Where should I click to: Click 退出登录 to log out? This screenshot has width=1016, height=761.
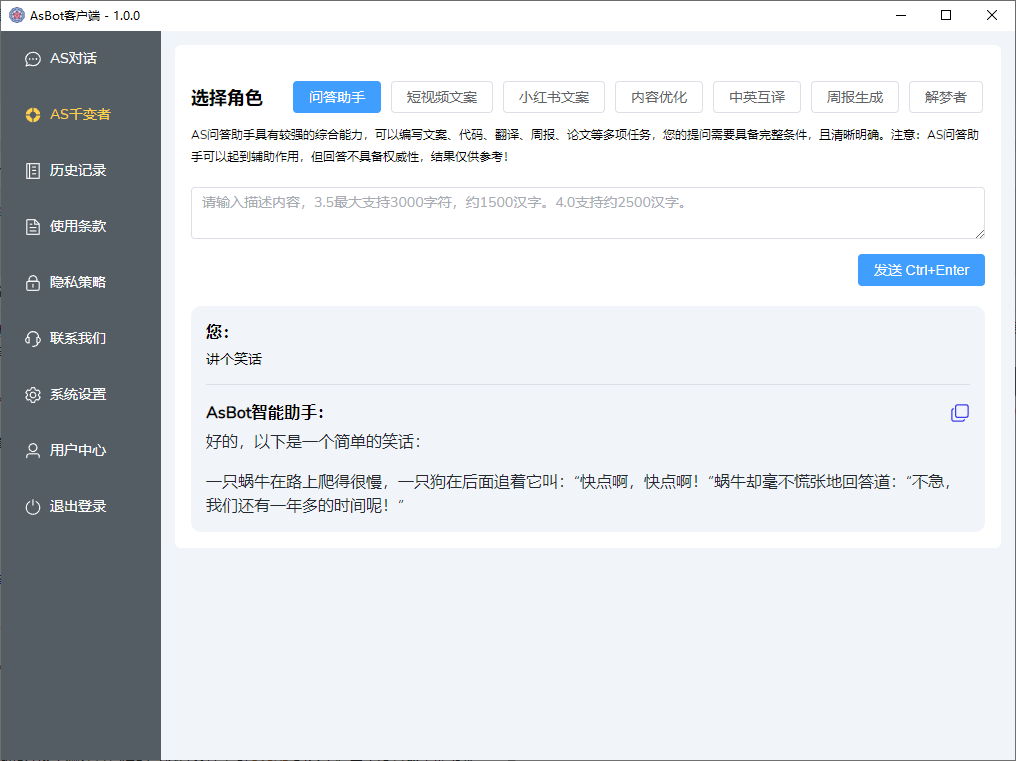(x=80, y=506)
